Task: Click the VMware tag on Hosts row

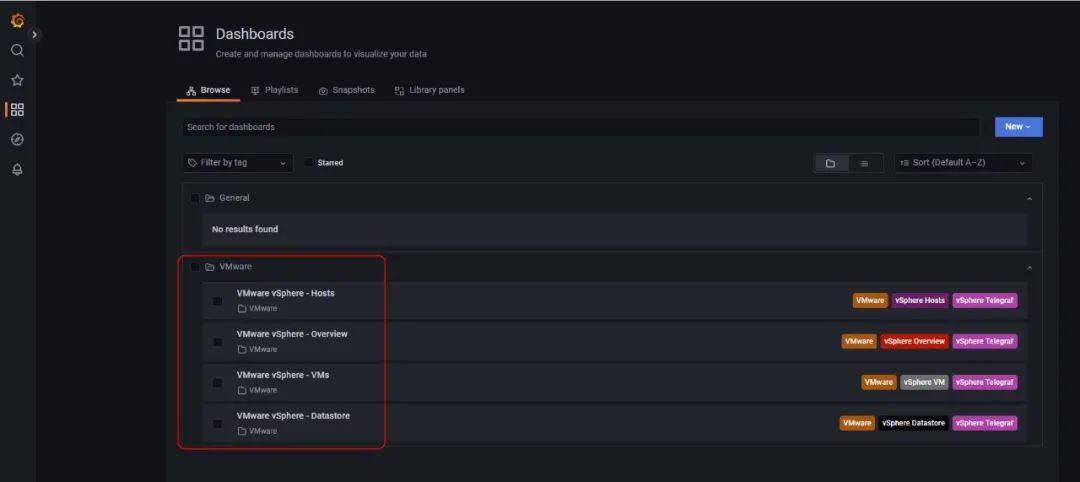Action: [x=870, y=300]
